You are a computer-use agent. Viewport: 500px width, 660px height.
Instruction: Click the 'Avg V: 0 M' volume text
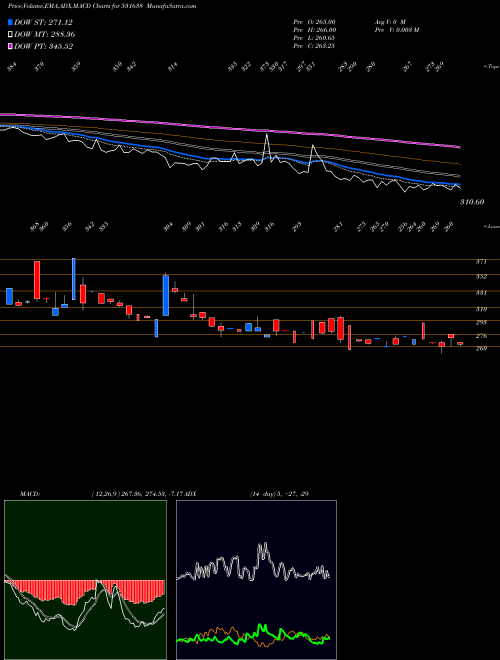tap(389, 21)
